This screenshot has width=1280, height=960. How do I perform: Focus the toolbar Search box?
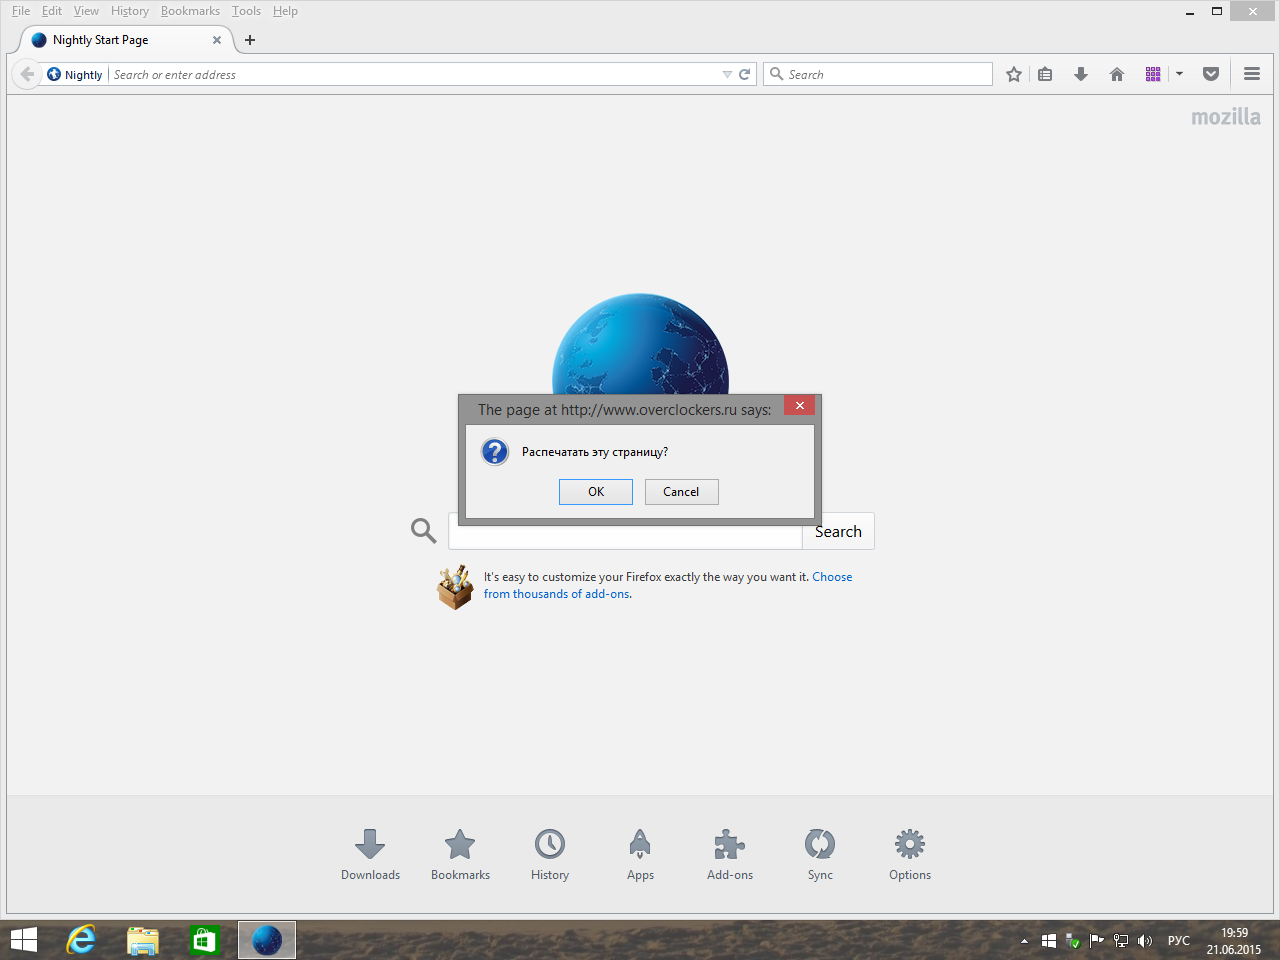[x=878, y=74]
